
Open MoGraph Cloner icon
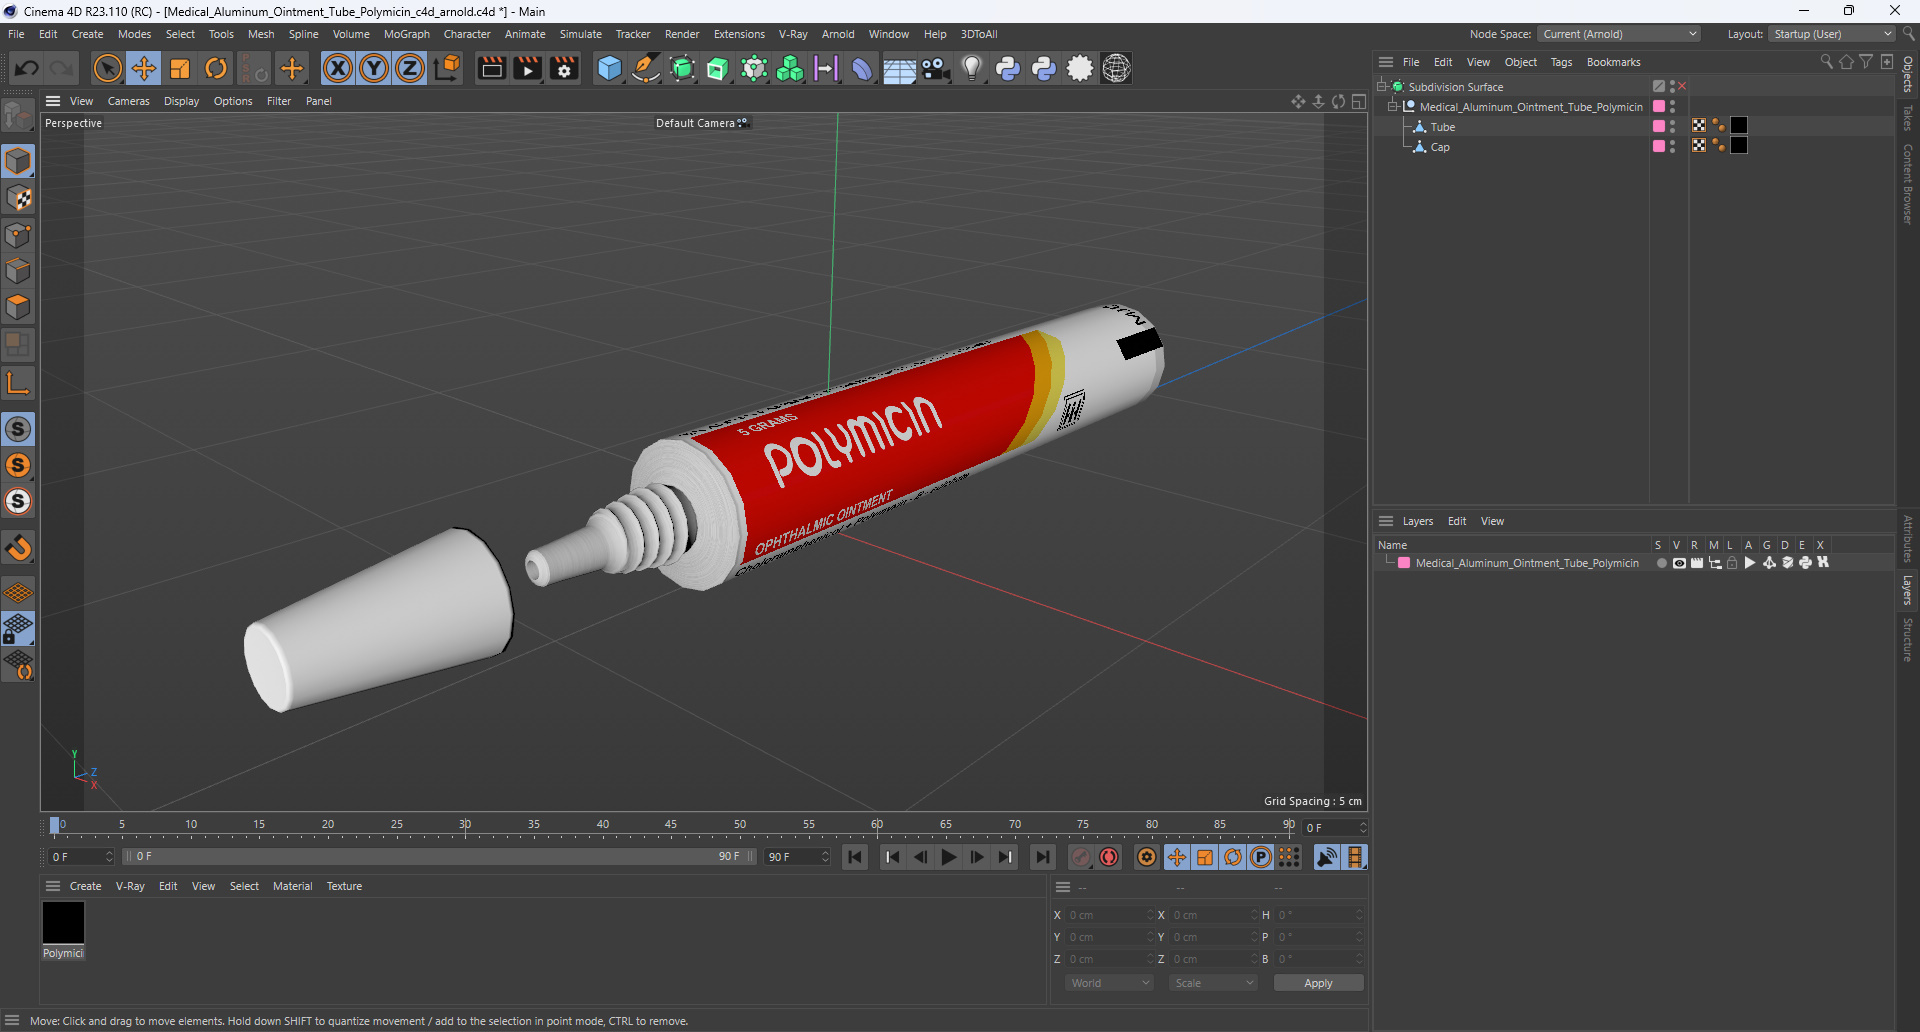790,68
